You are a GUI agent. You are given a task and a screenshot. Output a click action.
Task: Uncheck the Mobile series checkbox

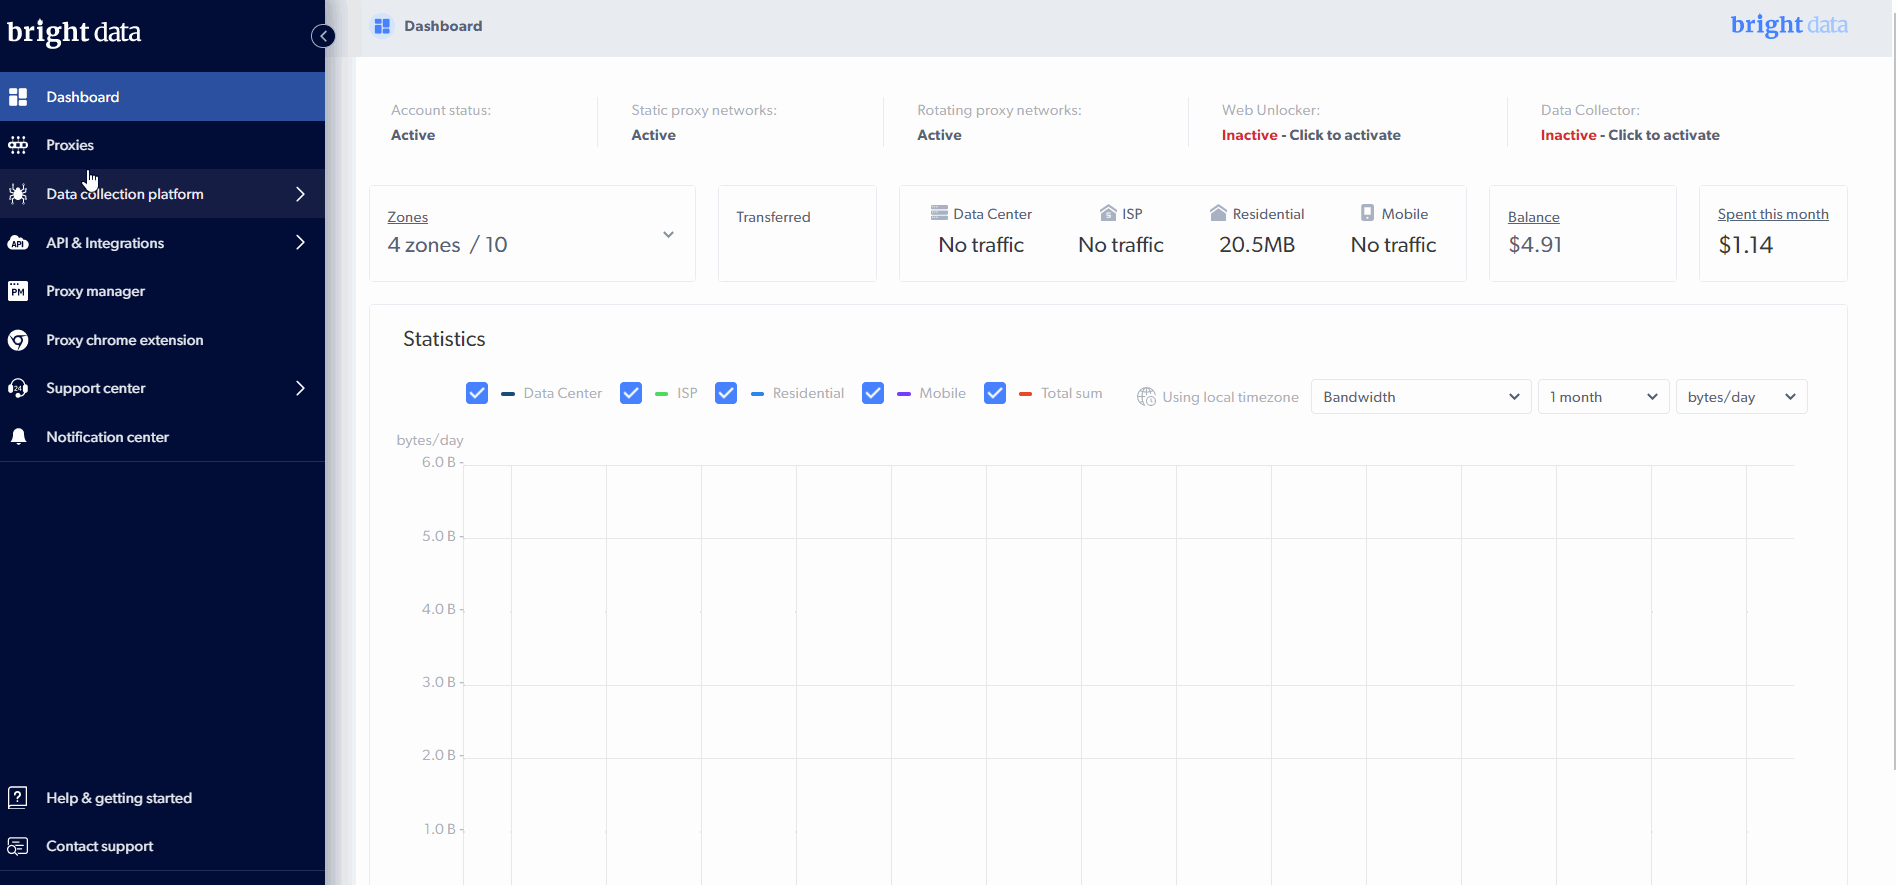coord(873,393)
